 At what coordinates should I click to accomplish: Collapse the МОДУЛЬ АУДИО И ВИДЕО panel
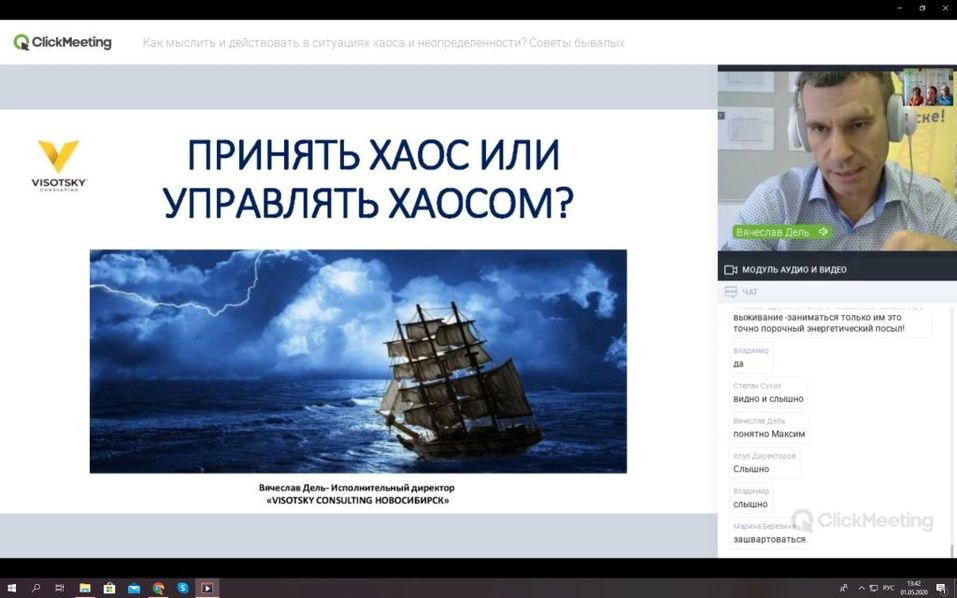point(836,269)
